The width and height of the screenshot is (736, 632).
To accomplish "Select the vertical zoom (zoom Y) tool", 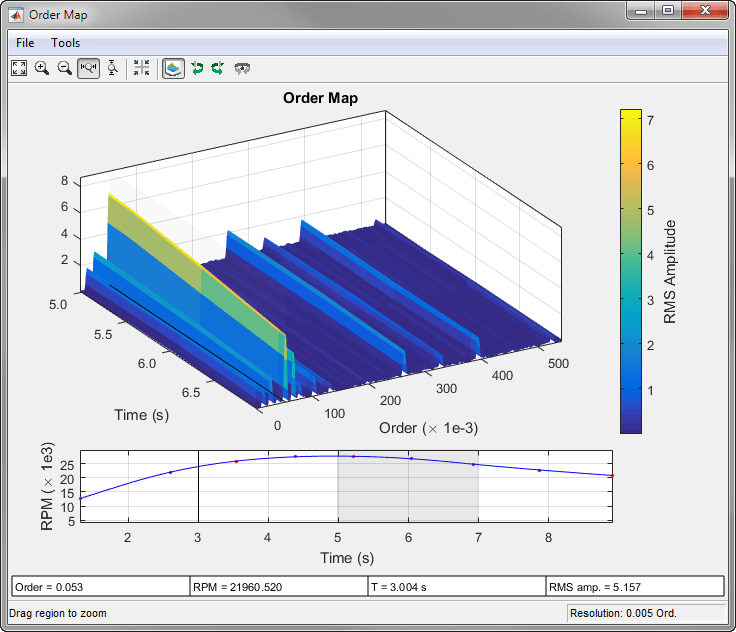I will click(112, 68).
